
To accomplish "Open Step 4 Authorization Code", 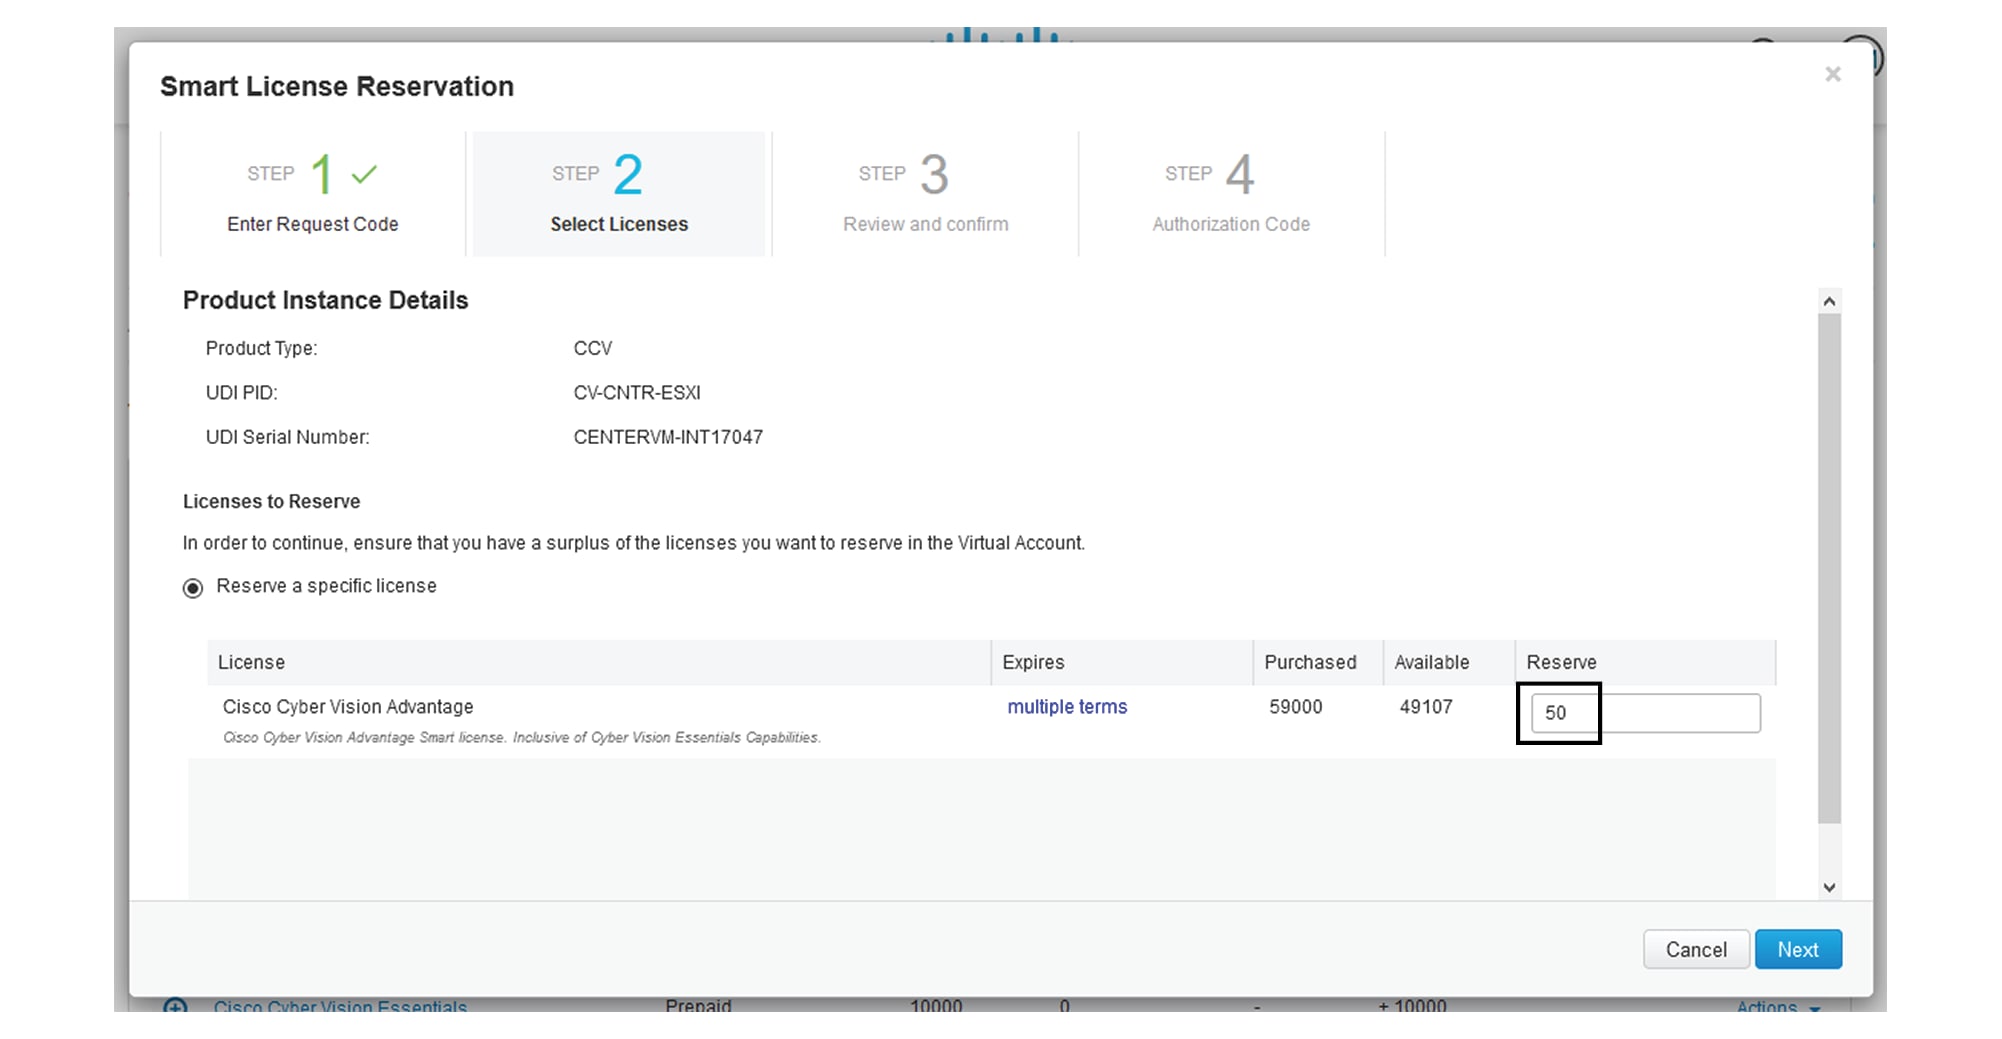I will [x=1231, y=194].
